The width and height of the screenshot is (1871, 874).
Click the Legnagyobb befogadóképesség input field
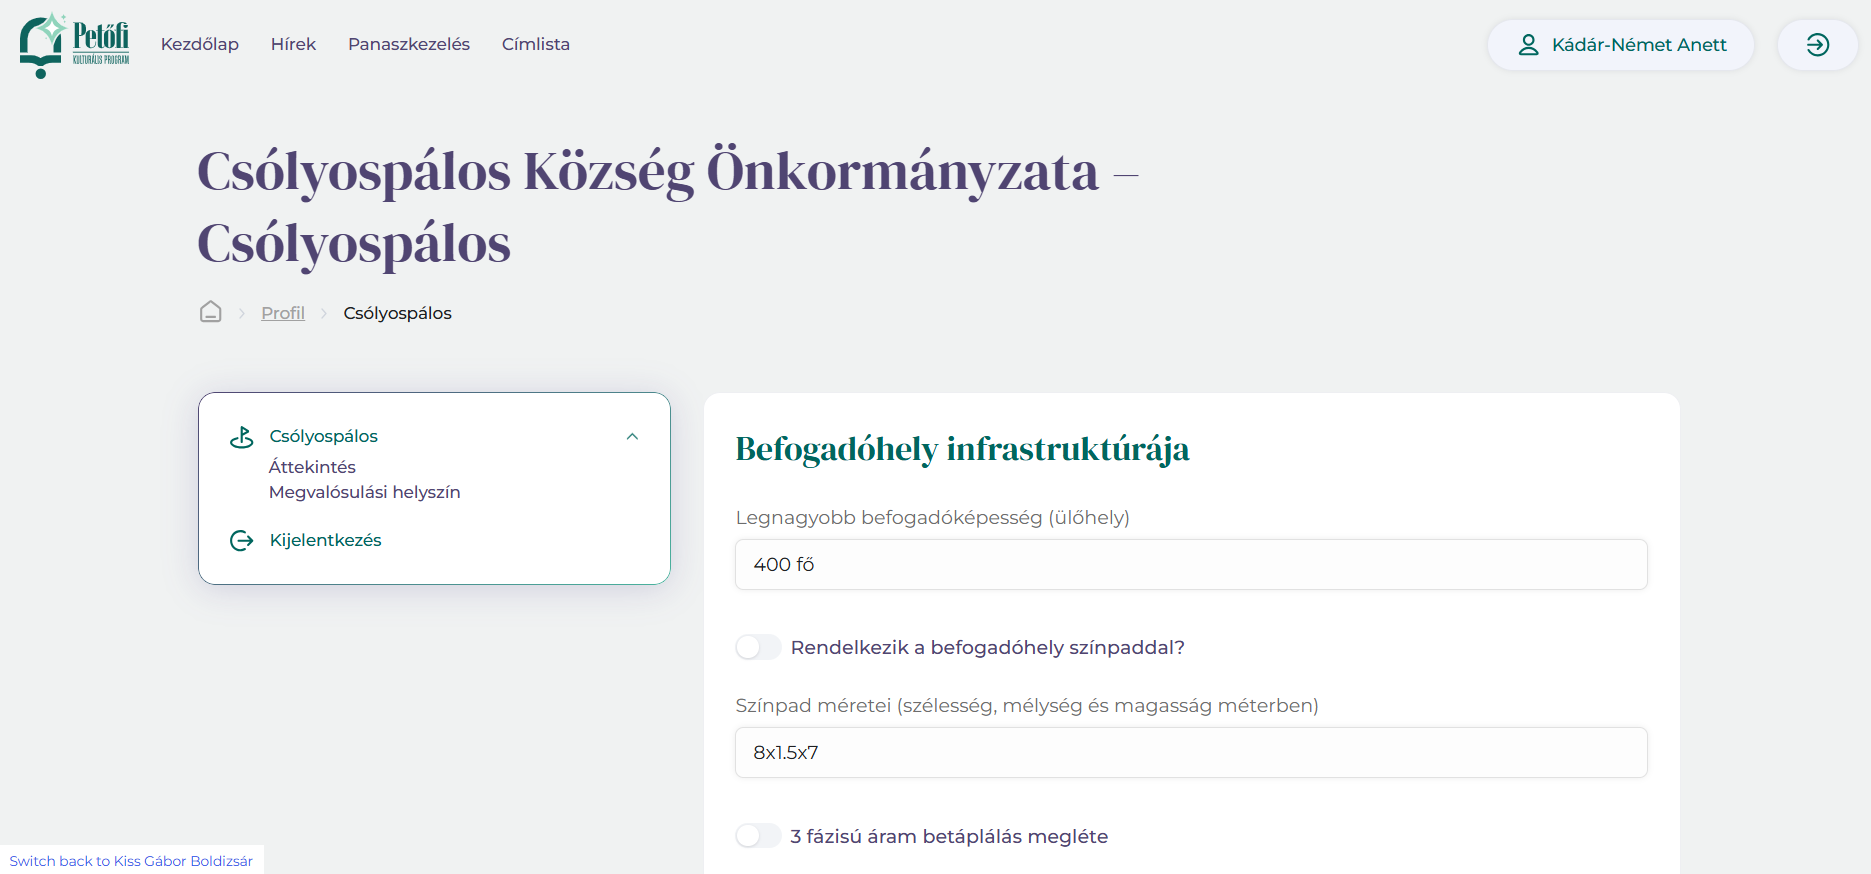[1191, 565]
